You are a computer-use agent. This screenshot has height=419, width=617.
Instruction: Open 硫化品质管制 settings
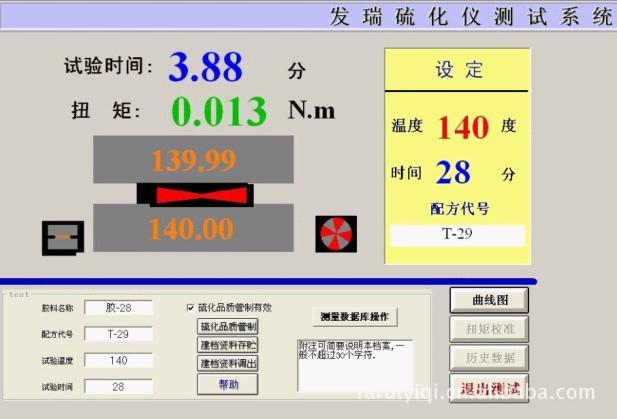click(228, 326)
